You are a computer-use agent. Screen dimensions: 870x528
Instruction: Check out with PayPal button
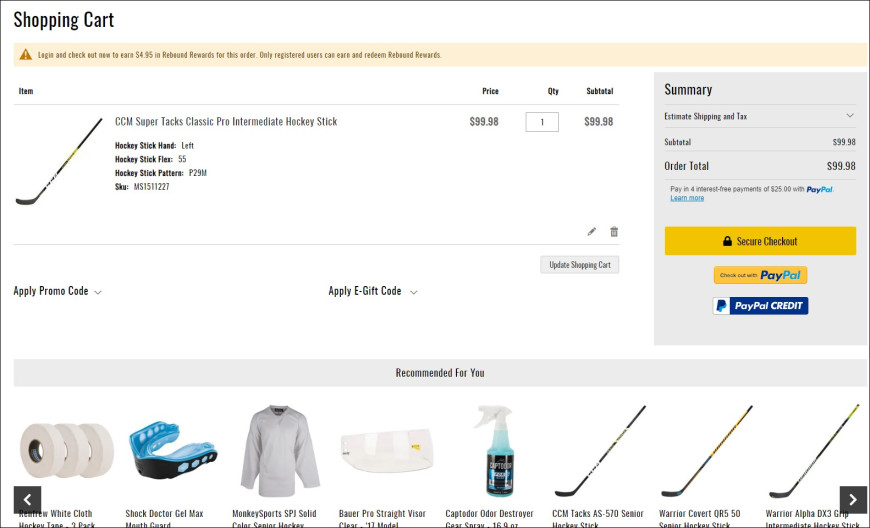coord(760,275)
